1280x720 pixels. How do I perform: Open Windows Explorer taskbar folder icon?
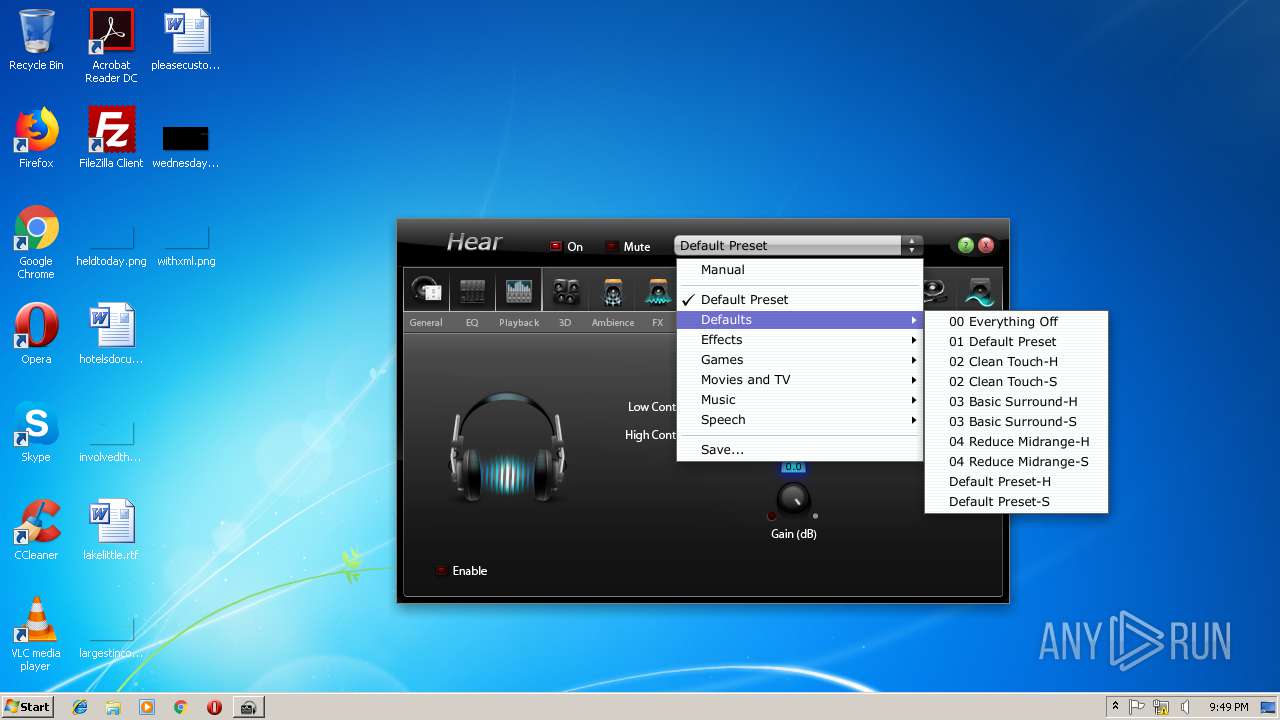[113, 707]
